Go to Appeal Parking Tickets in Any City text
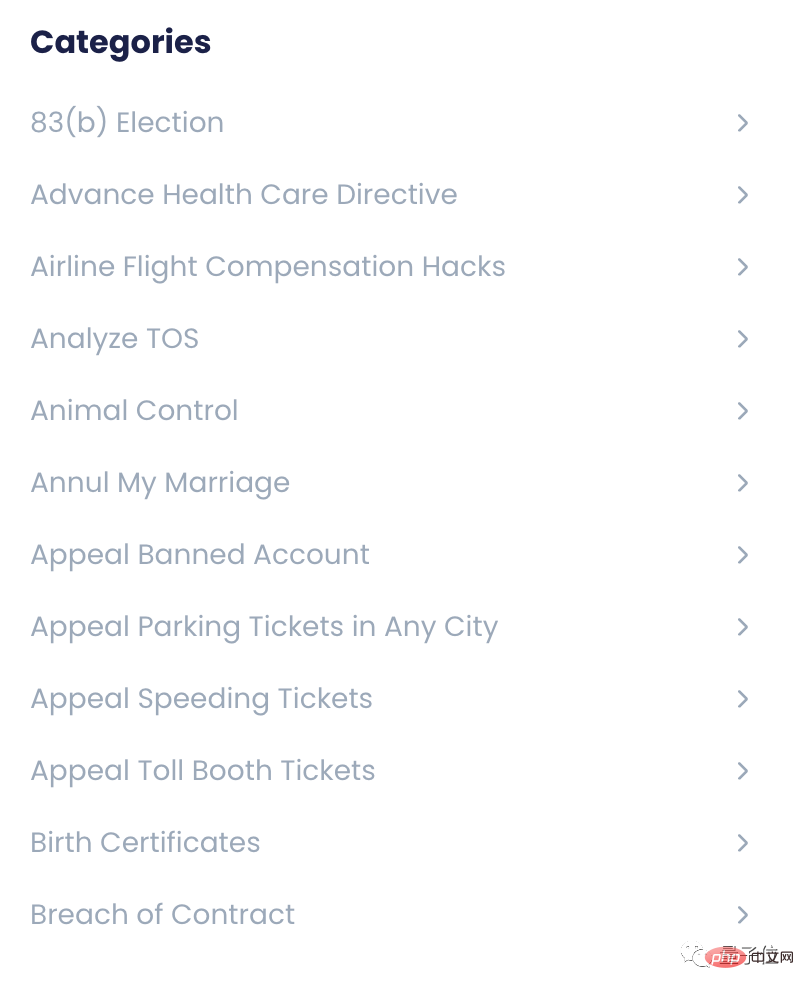This screenshot has width=804, height=990. pyautogui.click(x=264, y=627)
